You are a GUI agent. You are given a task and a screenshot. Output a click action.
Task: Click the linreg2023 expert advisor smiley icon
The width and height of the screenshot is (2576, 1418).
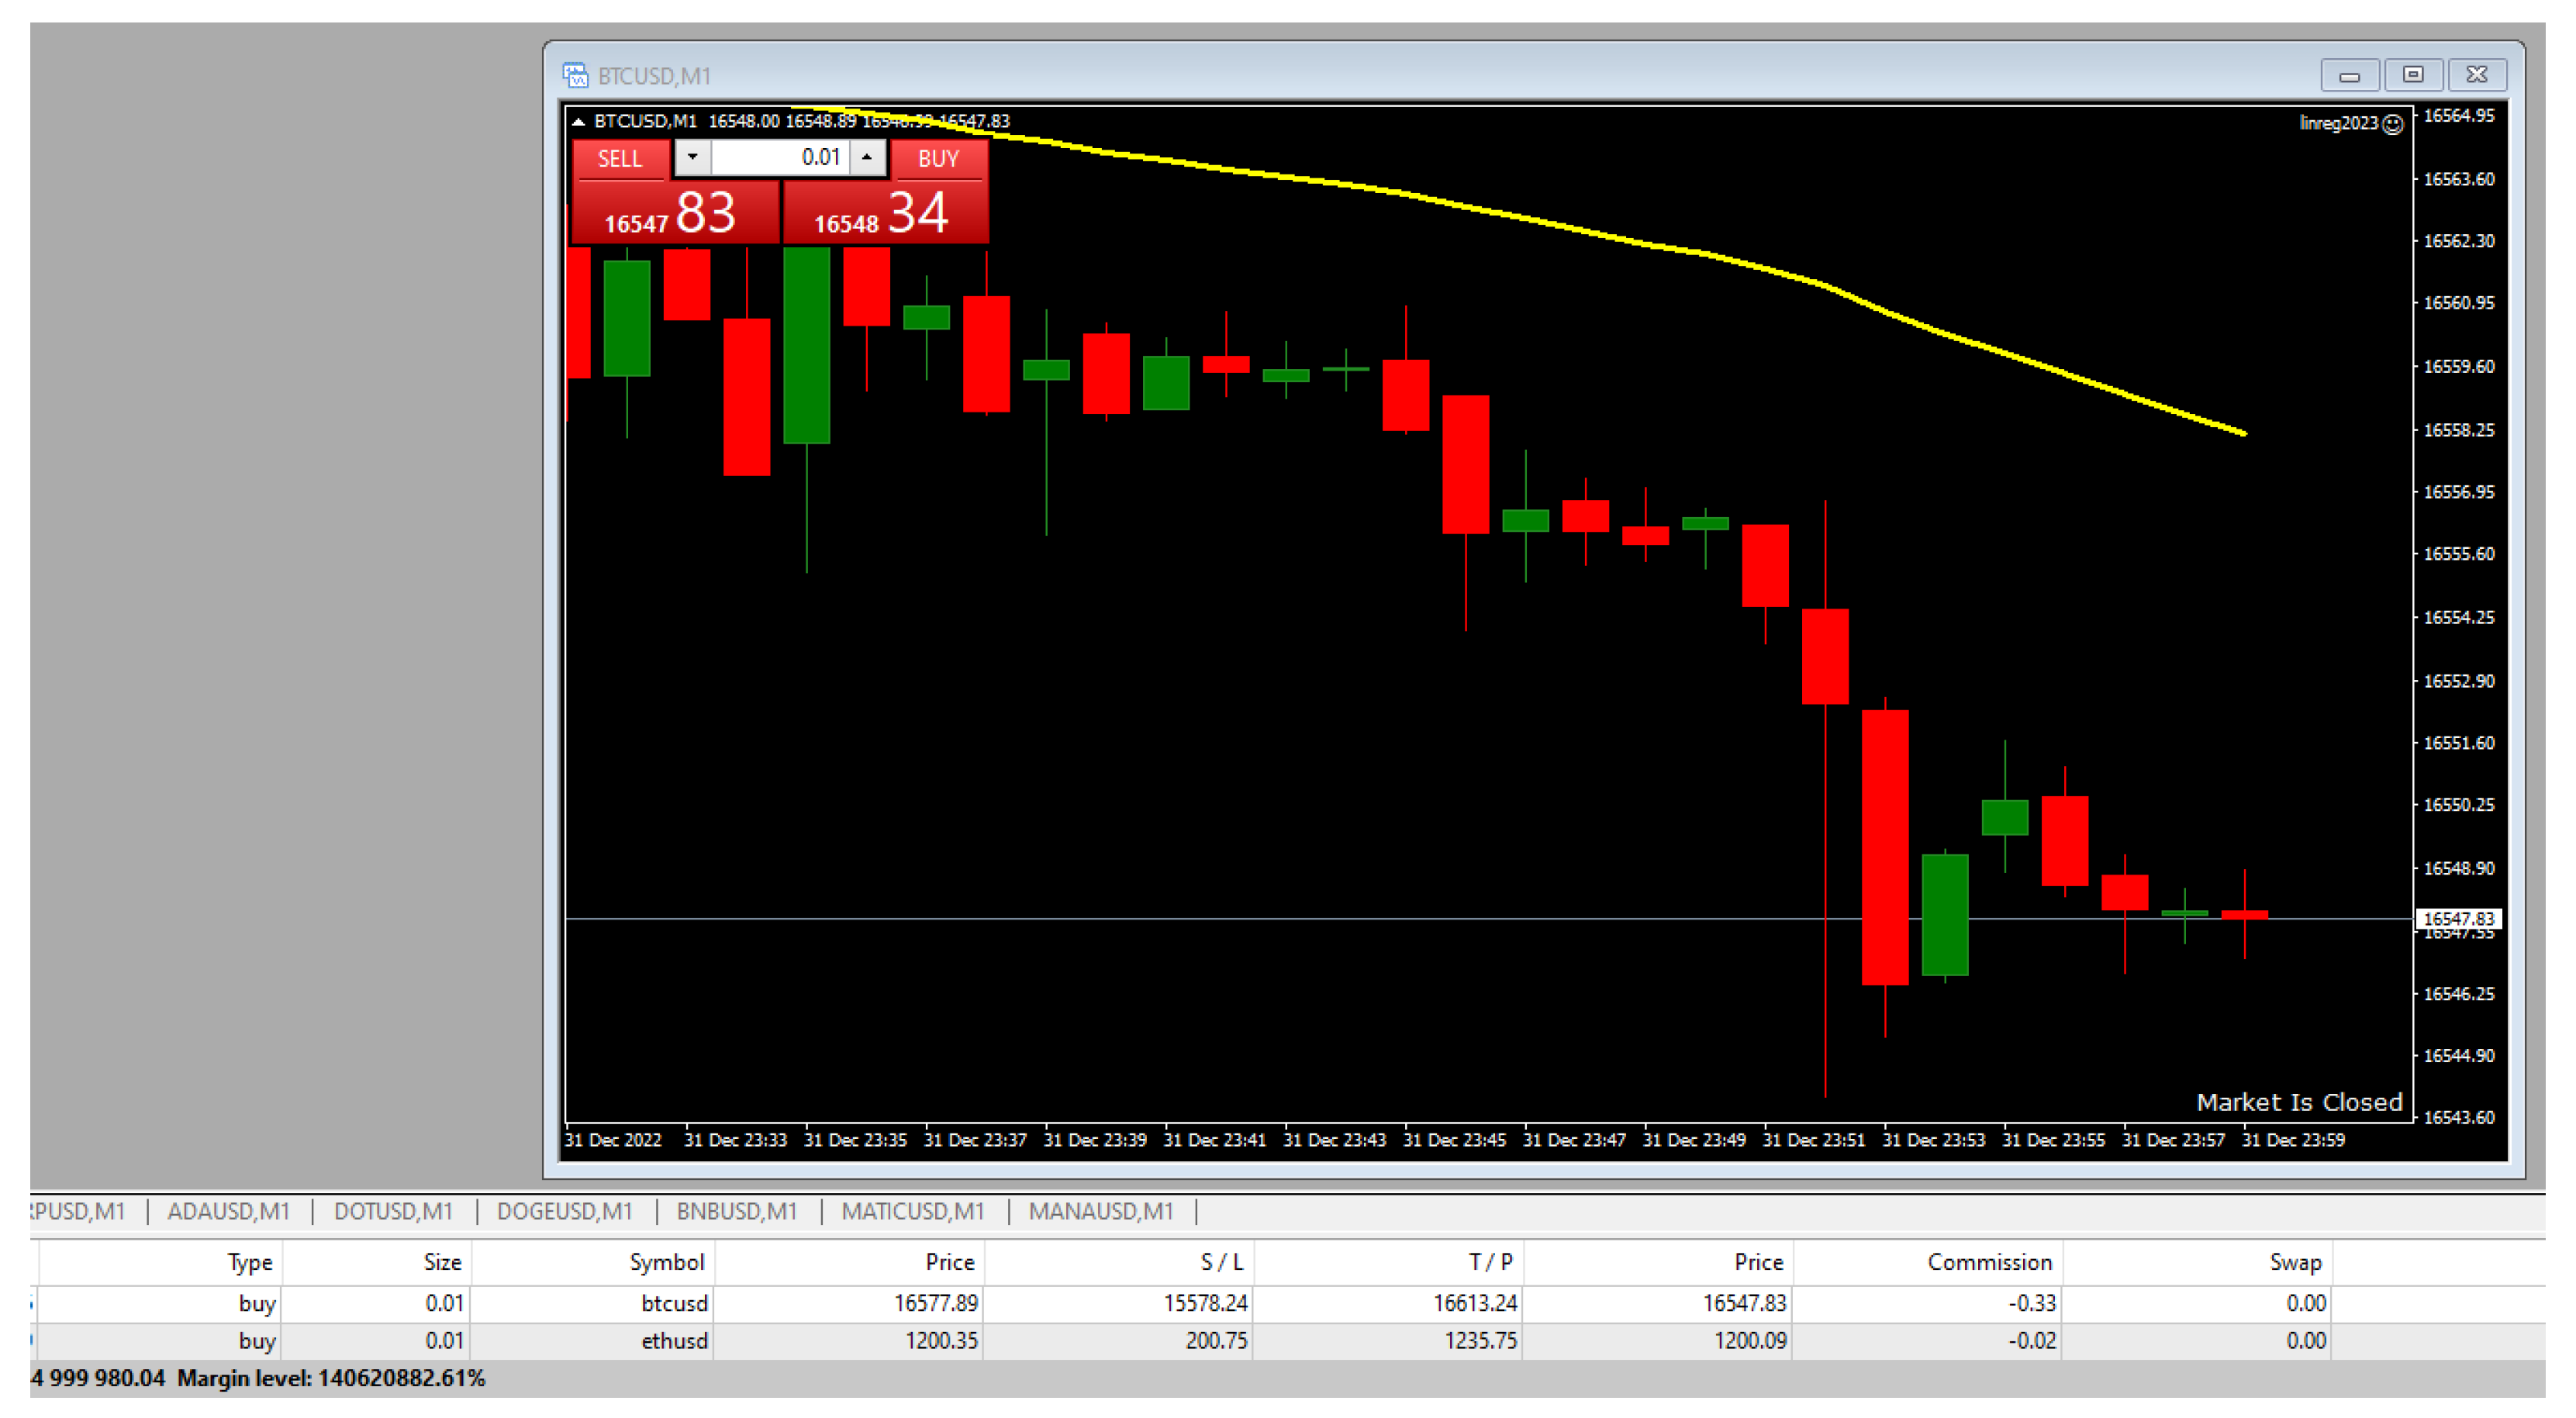click(2392, 124)
